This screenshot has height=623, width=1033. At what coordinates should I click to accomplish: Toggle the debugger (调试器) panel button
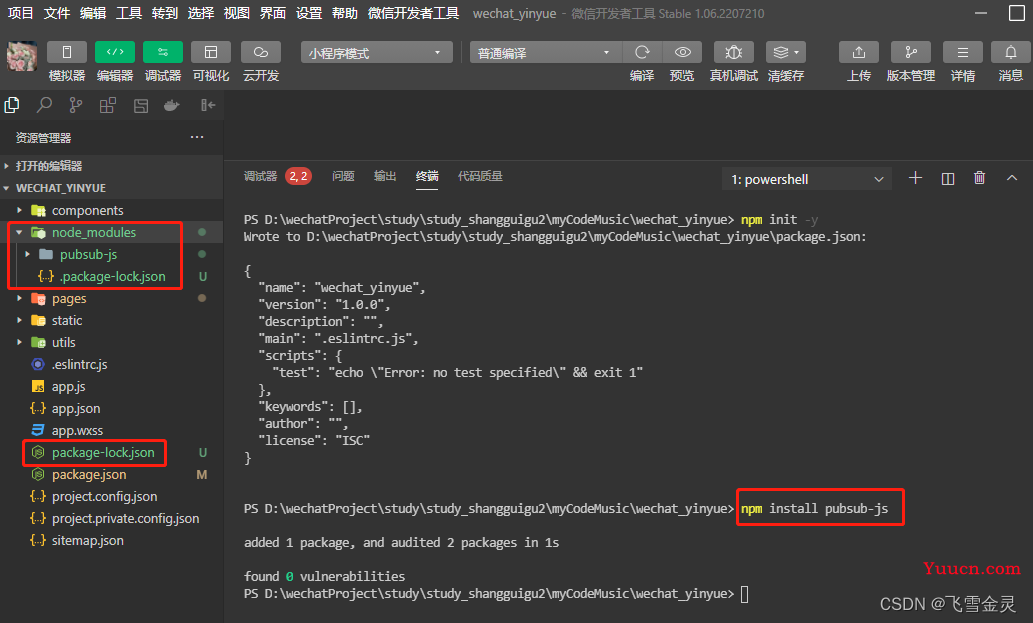tap(163, 52)
